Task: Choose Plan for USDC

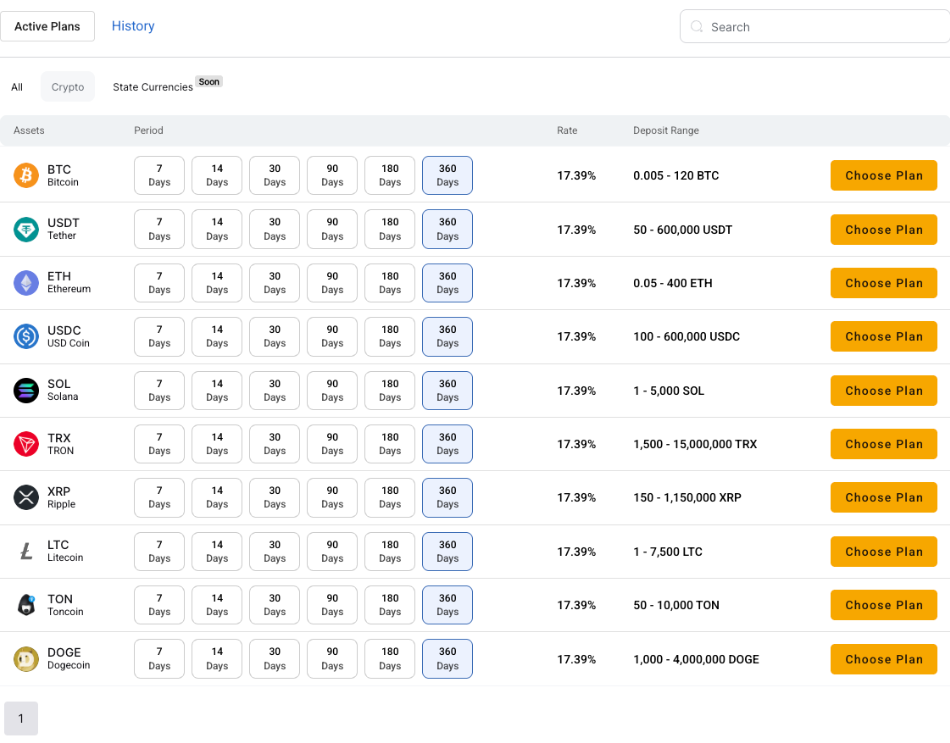Action: click(883, 336)
